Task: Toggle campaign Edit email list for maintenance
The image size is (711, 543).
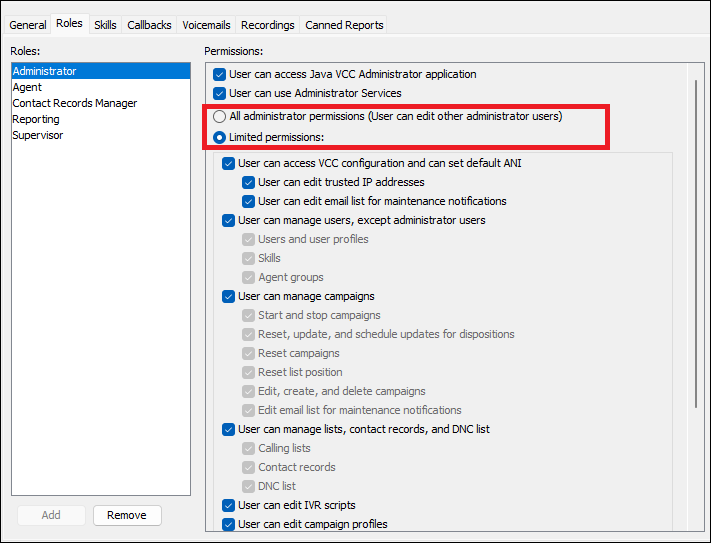Action: 248,411
